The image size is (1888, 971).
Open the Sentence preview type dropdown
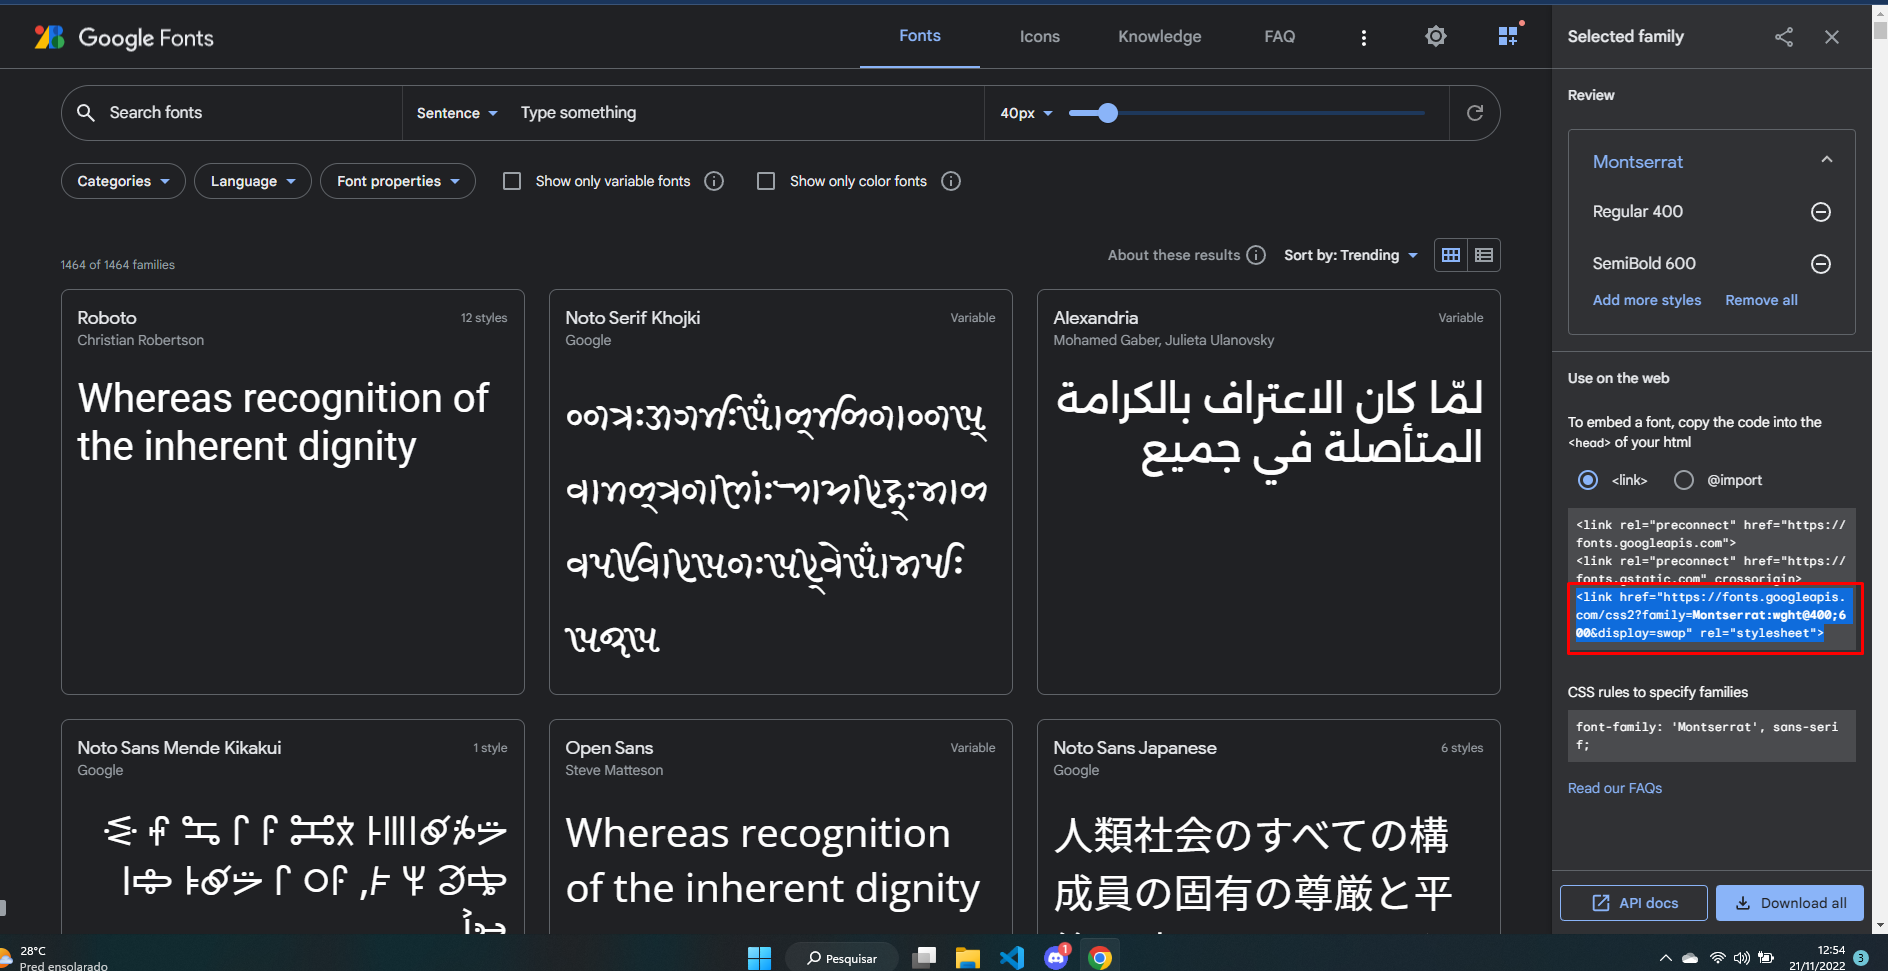[457, 113]
